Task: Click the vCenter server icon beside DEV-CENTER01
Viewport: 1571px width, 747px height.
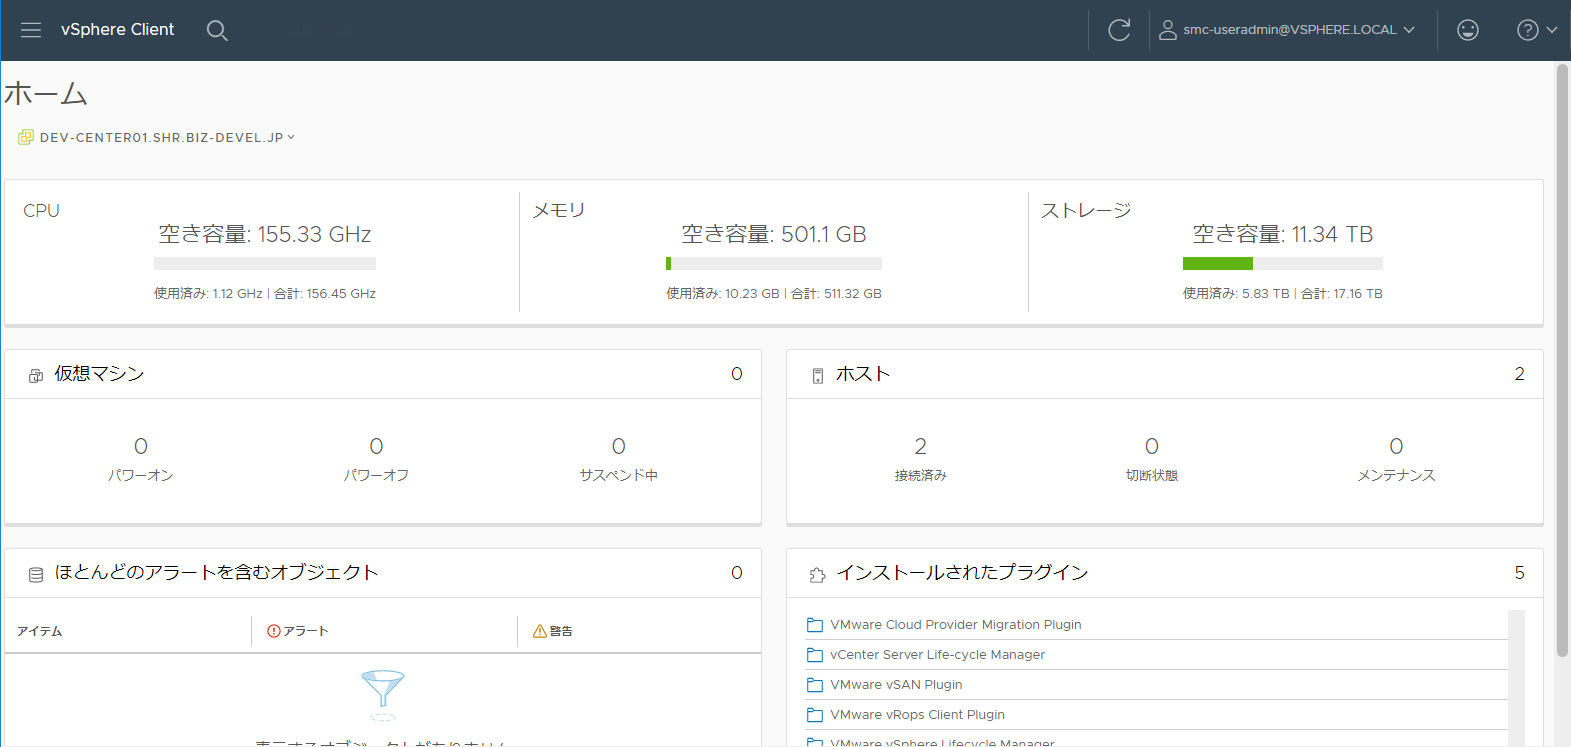Action: [26, 138]
